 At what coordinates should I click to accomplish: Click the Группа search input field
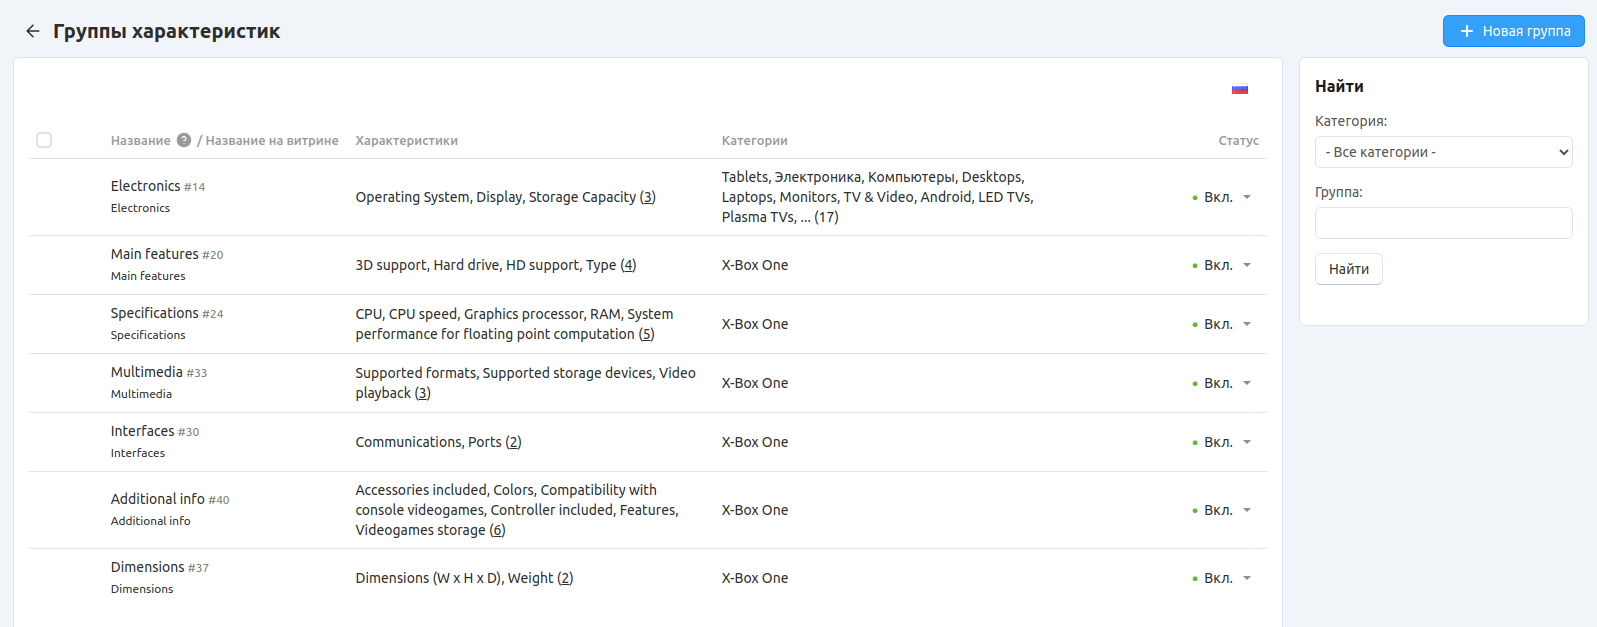(1443, 223)
